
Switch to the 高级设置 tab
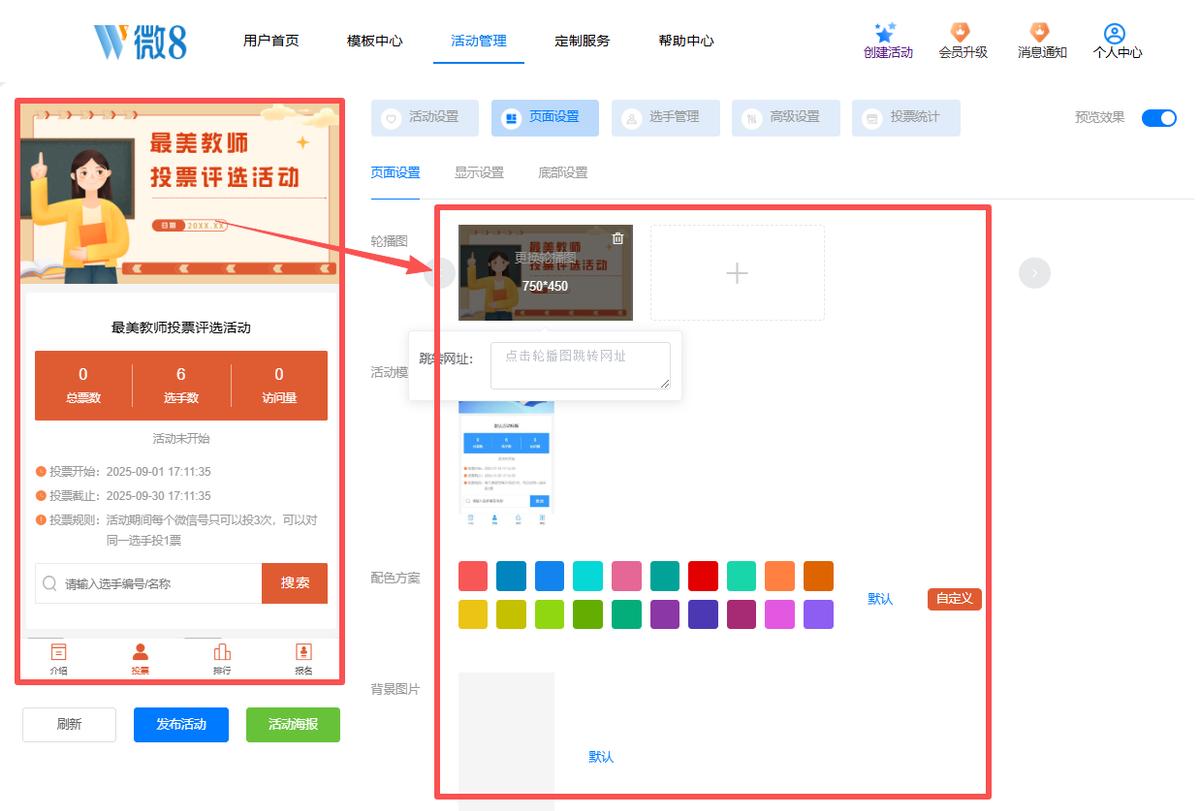tap(786, 117)
